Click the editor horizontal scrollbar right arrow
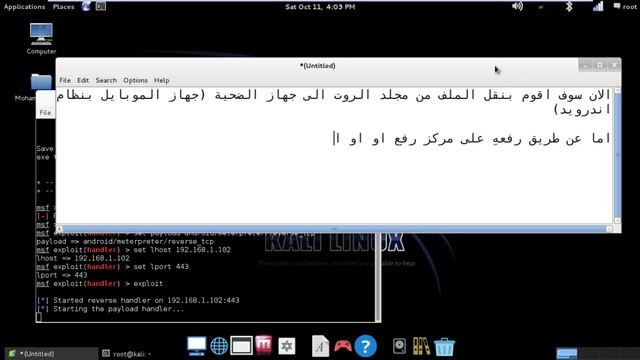The width and height of the screenshot is (640, 360). point(609,229)
